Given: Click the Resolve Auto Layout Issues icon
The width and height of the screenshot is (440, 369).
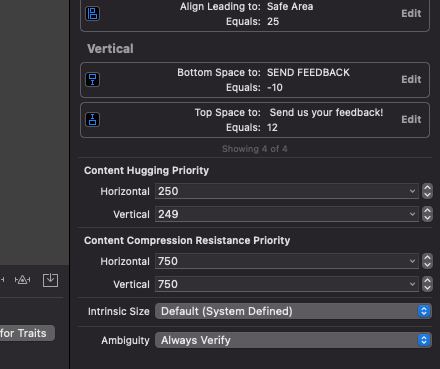Looking at the screenshot, I should tap(22, 280).
